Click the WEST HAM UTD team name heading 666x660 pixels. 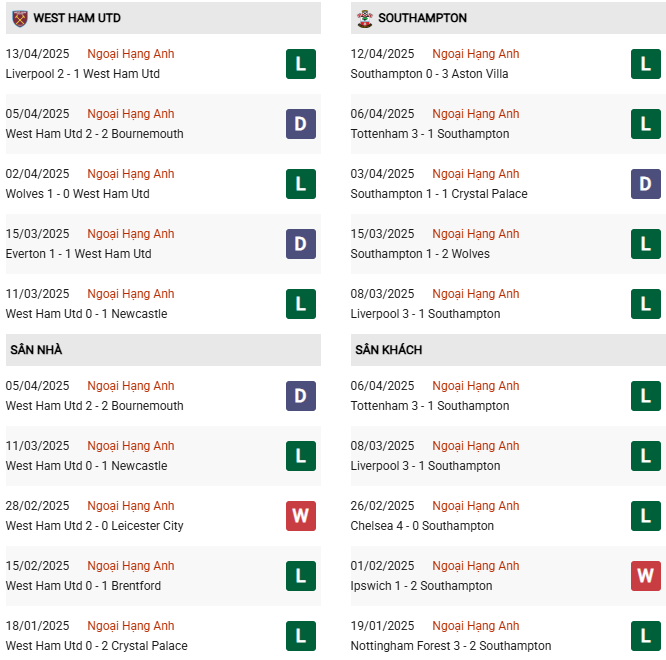(77, 18)
